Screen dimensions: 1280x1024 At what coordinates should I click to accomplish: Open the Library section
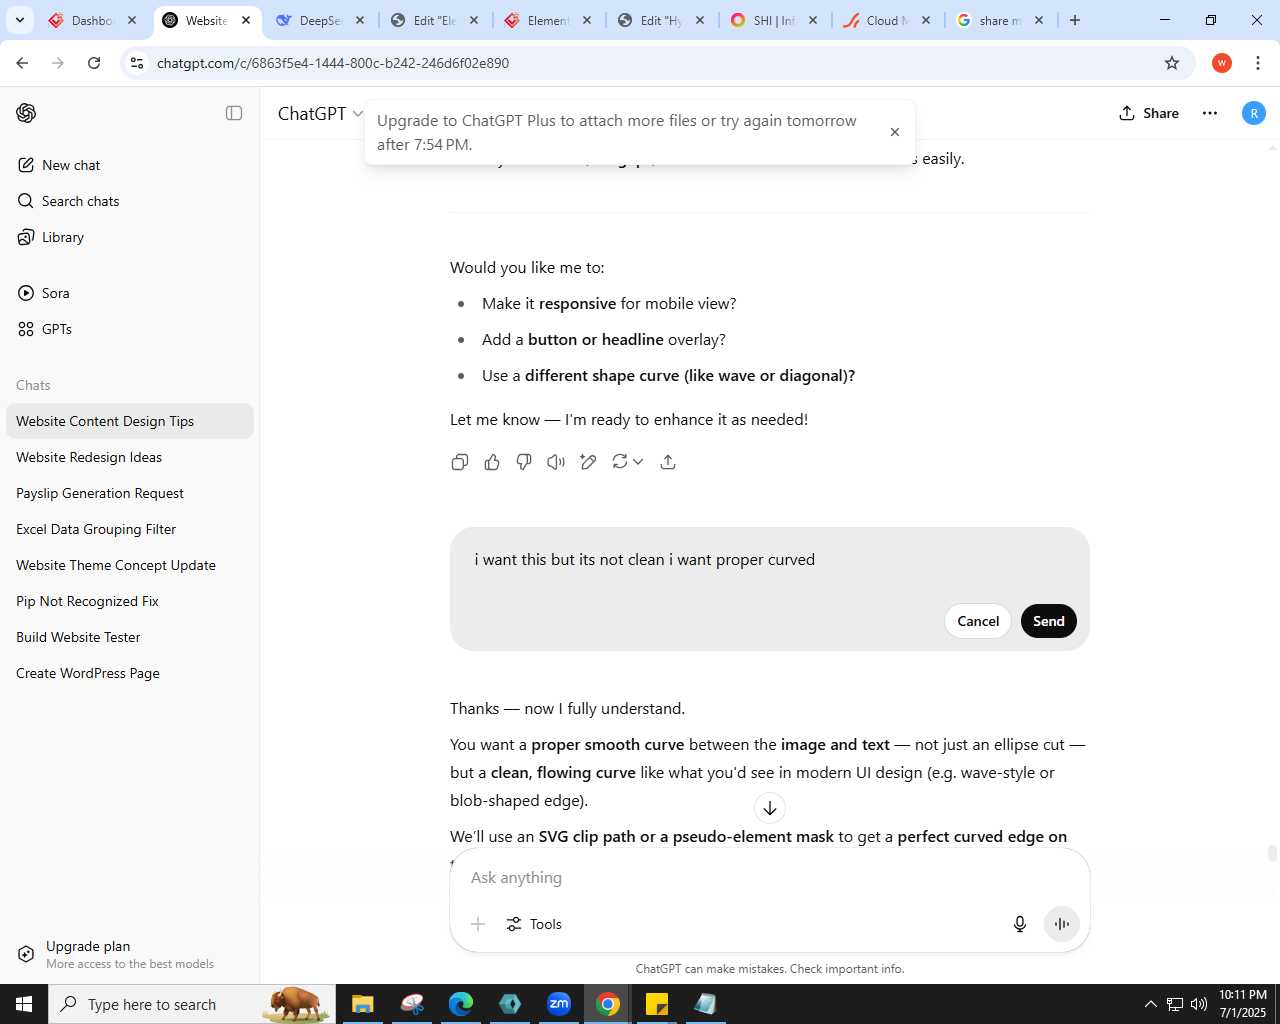(130, 237)
